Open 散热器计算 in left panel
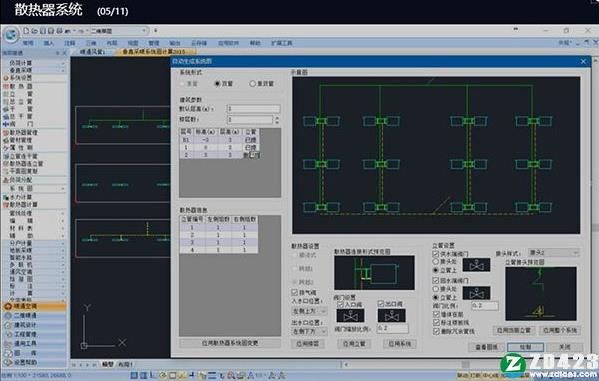The height and width of the screenshot is (381, 599). click(x=21, y=204)
